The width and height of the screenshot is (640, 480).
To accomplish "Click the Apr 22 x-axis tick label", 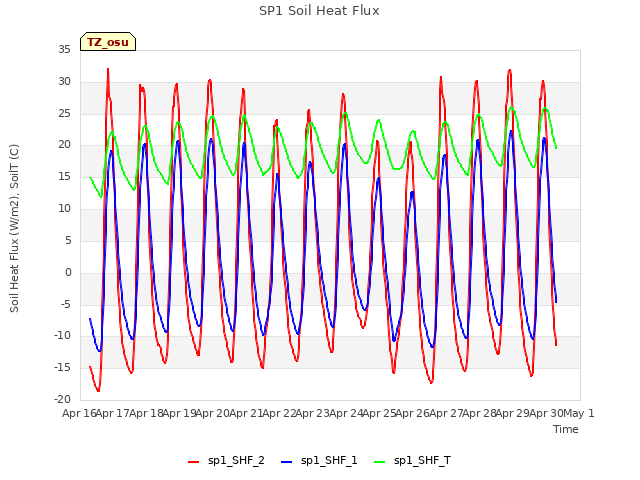I will pyautogui.click(x=279, y=413).
